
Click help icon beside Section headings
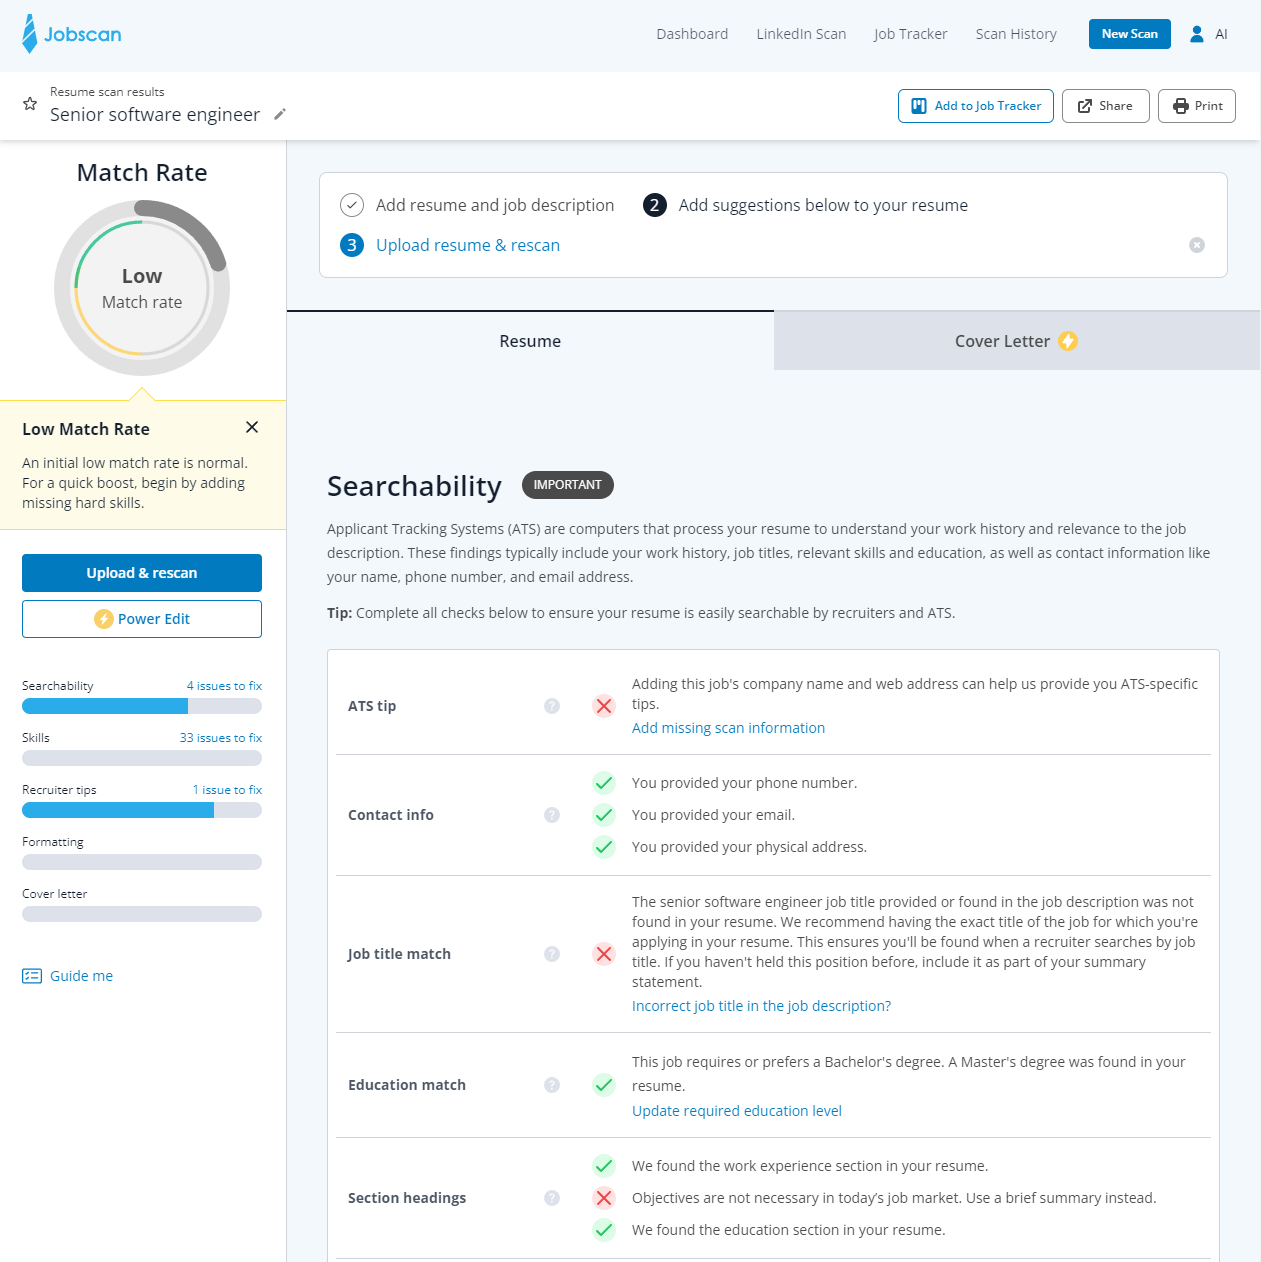[552, 1198]
